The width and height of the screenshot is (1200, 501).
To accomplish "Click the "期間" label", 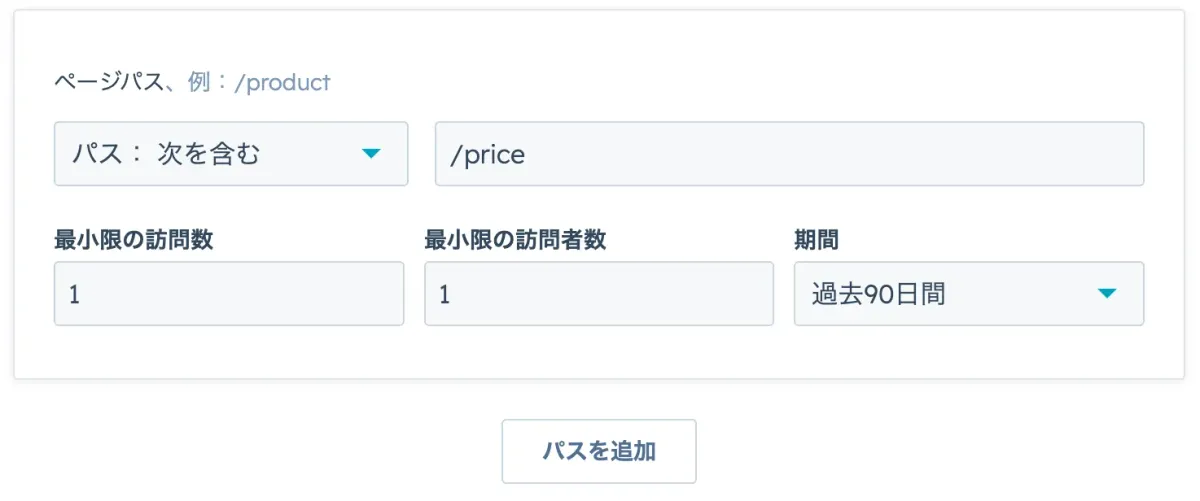I will point(816,240).
